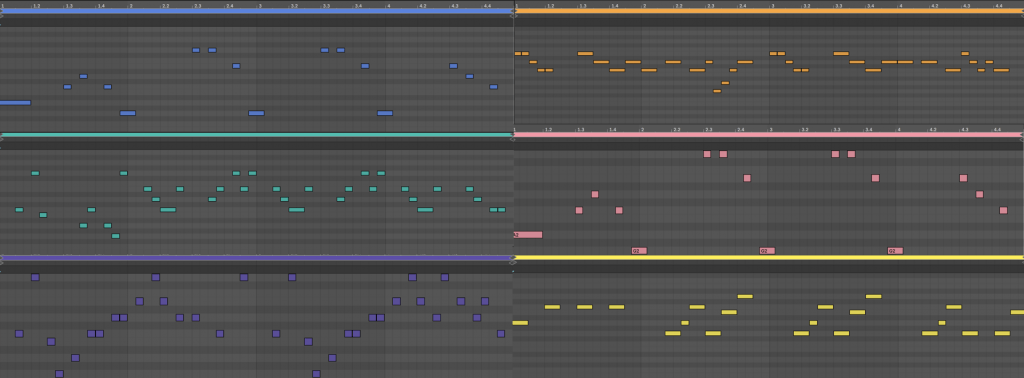This screenshot has height=378, width=1024.
Task: Select the yellow clip loop bar
Action: [x=769, y=258]
